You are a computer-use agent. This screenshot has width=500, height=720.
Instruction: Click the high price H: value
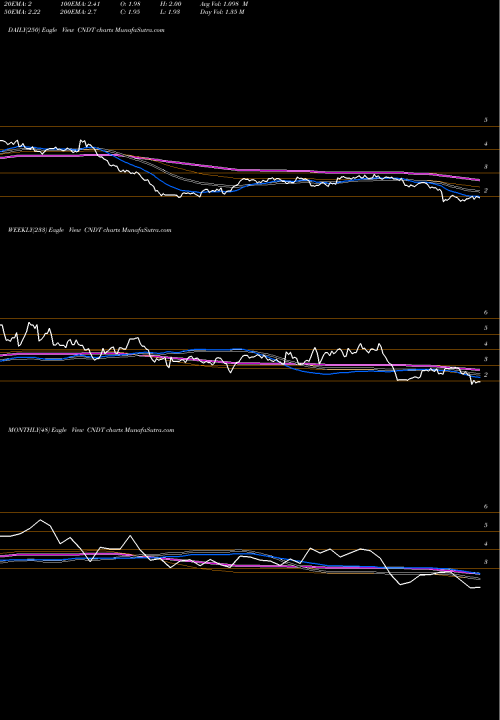pyautogui.click(x=171, y=4)
